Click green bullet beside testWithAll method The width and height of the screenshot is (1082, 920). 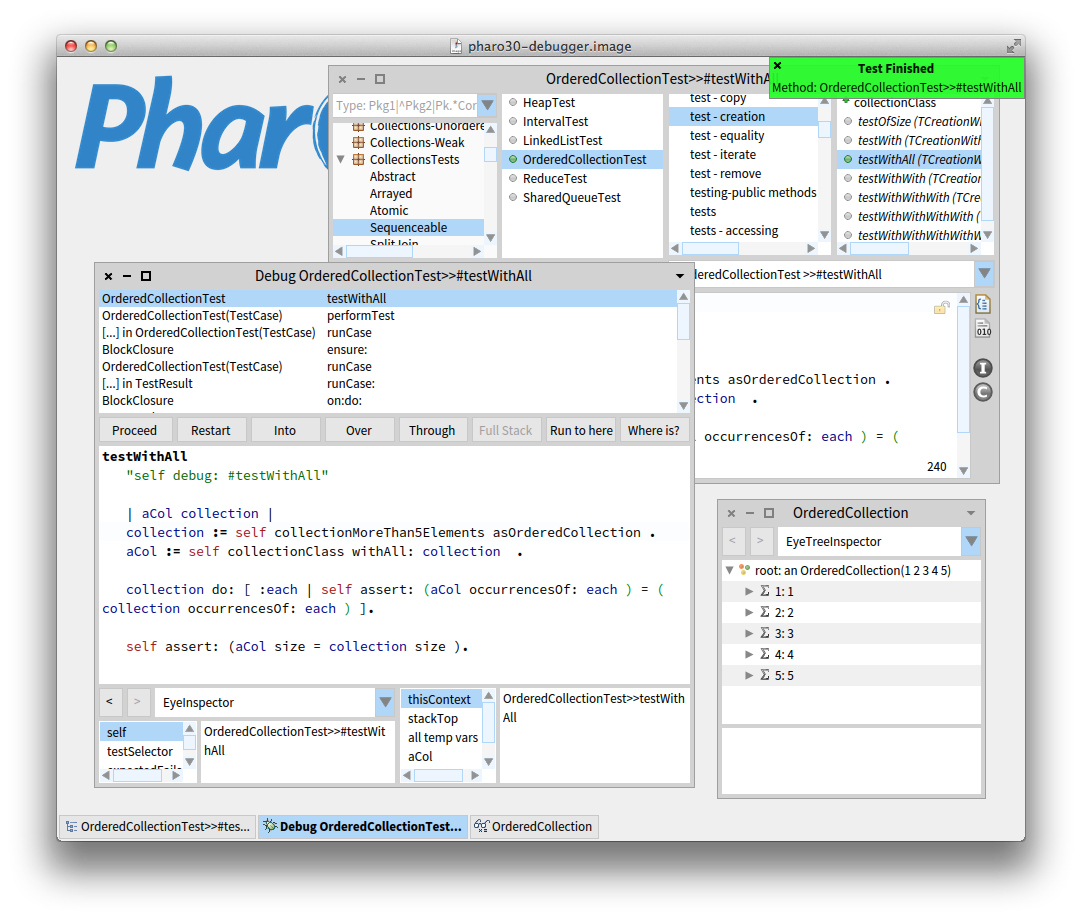click(x=847, y=159)
